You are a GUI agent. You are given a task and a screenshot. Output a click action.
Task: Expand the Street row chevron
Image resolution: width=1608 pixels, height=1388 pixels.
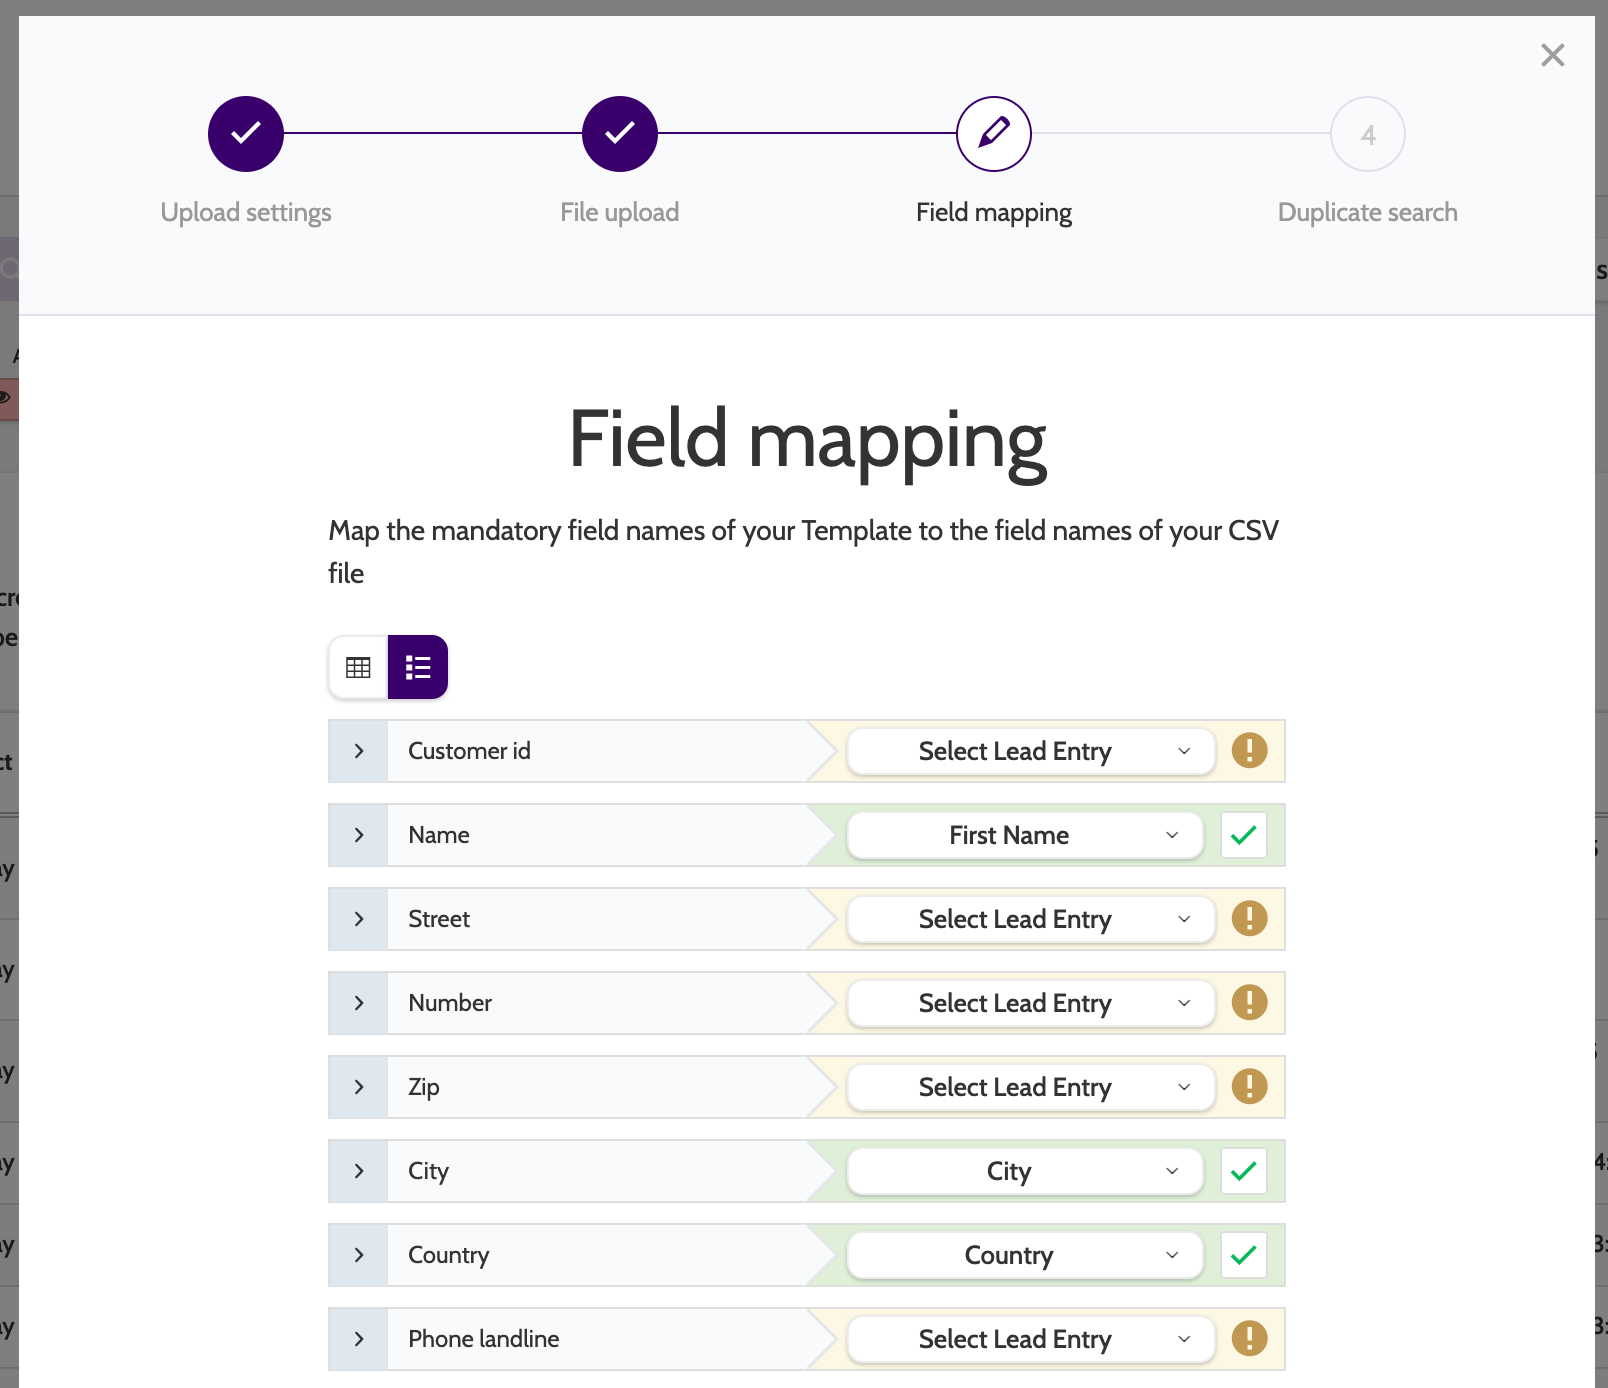(359, 919)
